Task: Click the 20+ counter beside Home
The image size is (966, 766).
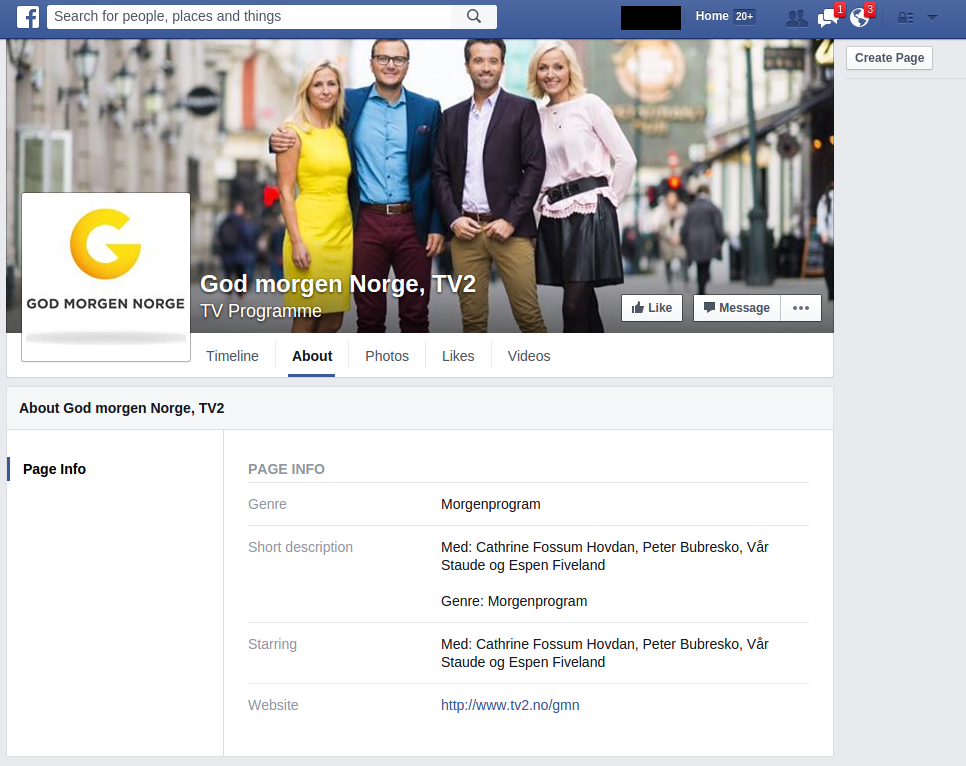Action: (x=744, y=17)
